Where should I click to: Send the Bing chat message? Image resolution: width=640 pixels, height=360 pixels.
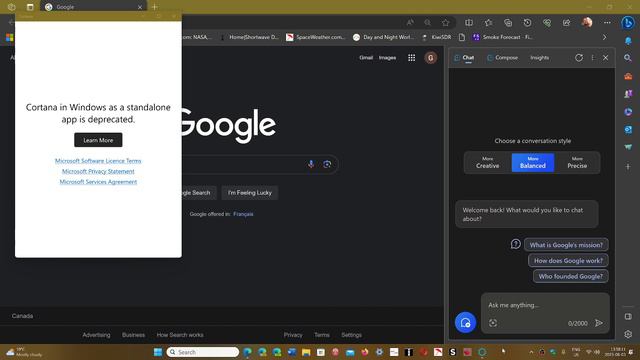coord(599,323)
